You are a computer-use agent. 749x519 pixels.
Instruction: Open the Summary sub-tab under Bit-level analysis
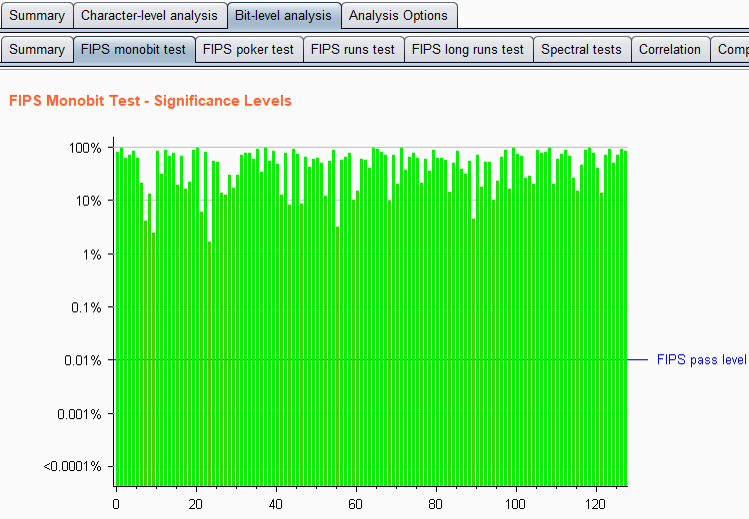click(37, 49)
